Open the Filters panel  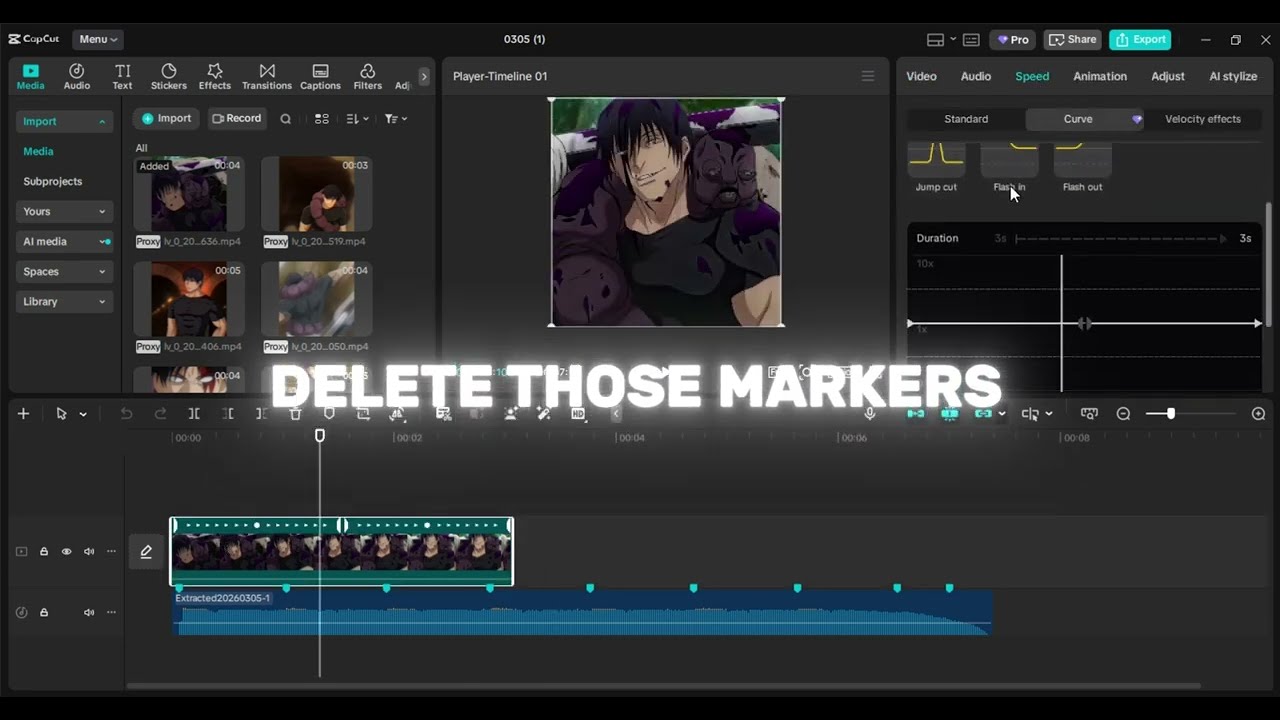(x=367, y=77)
